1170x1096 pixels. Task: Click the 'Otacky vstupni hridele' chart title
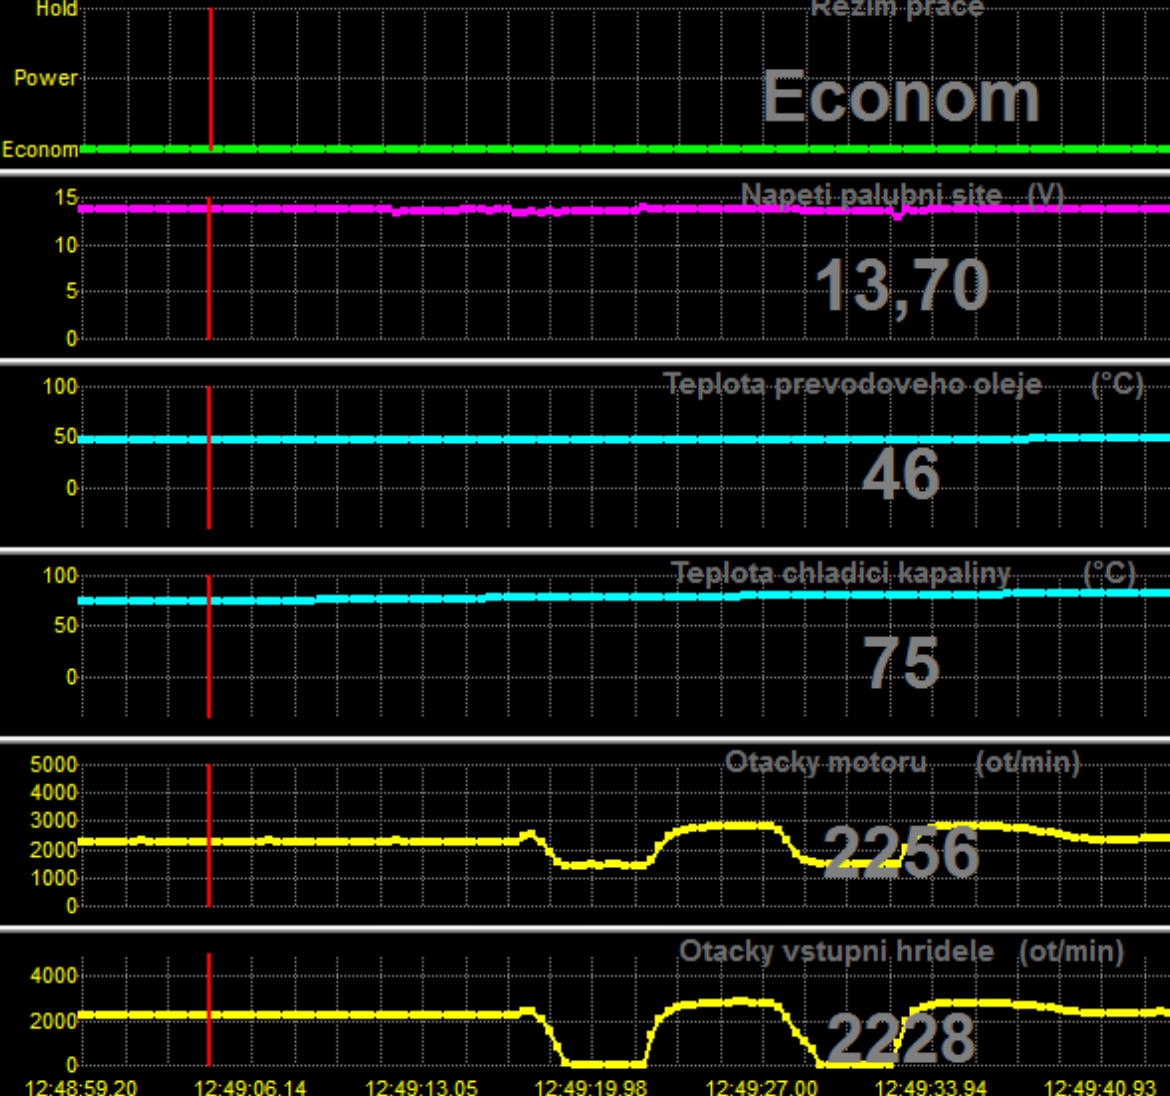pos(836,951)
